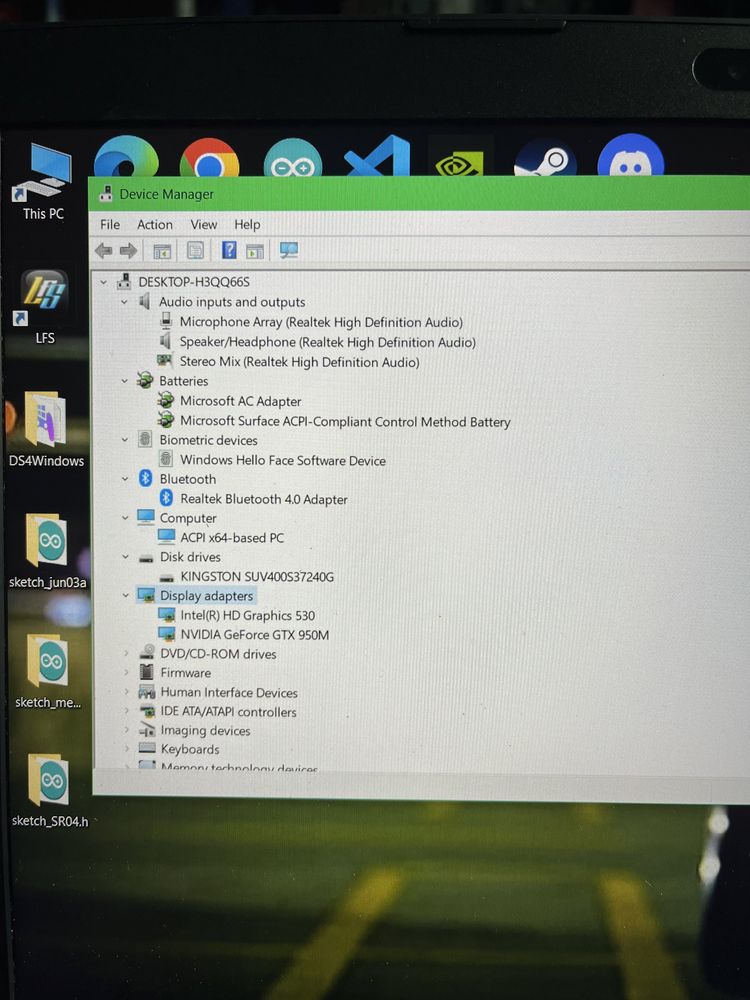Expand the Keyboards category
750x1000 pixels.
[126, 749]
